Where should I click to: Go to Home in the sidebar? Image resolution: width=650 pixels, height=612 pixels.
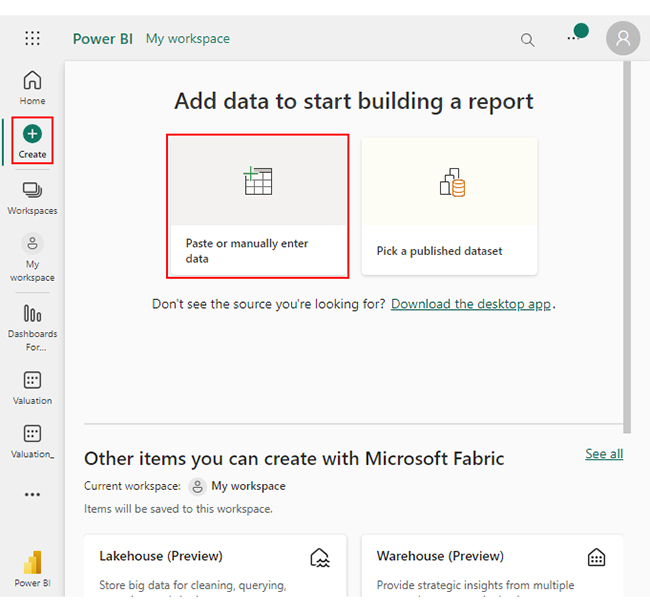(32, 87)
